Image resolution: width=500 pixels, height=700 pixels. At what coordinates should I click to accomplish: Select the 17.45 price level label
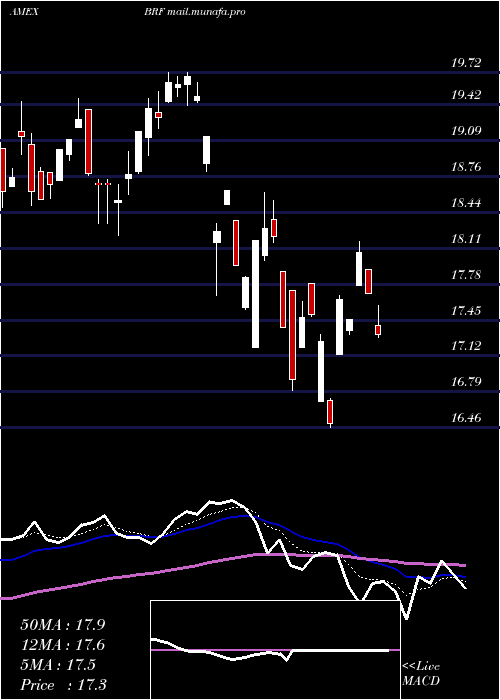point(466,311)
